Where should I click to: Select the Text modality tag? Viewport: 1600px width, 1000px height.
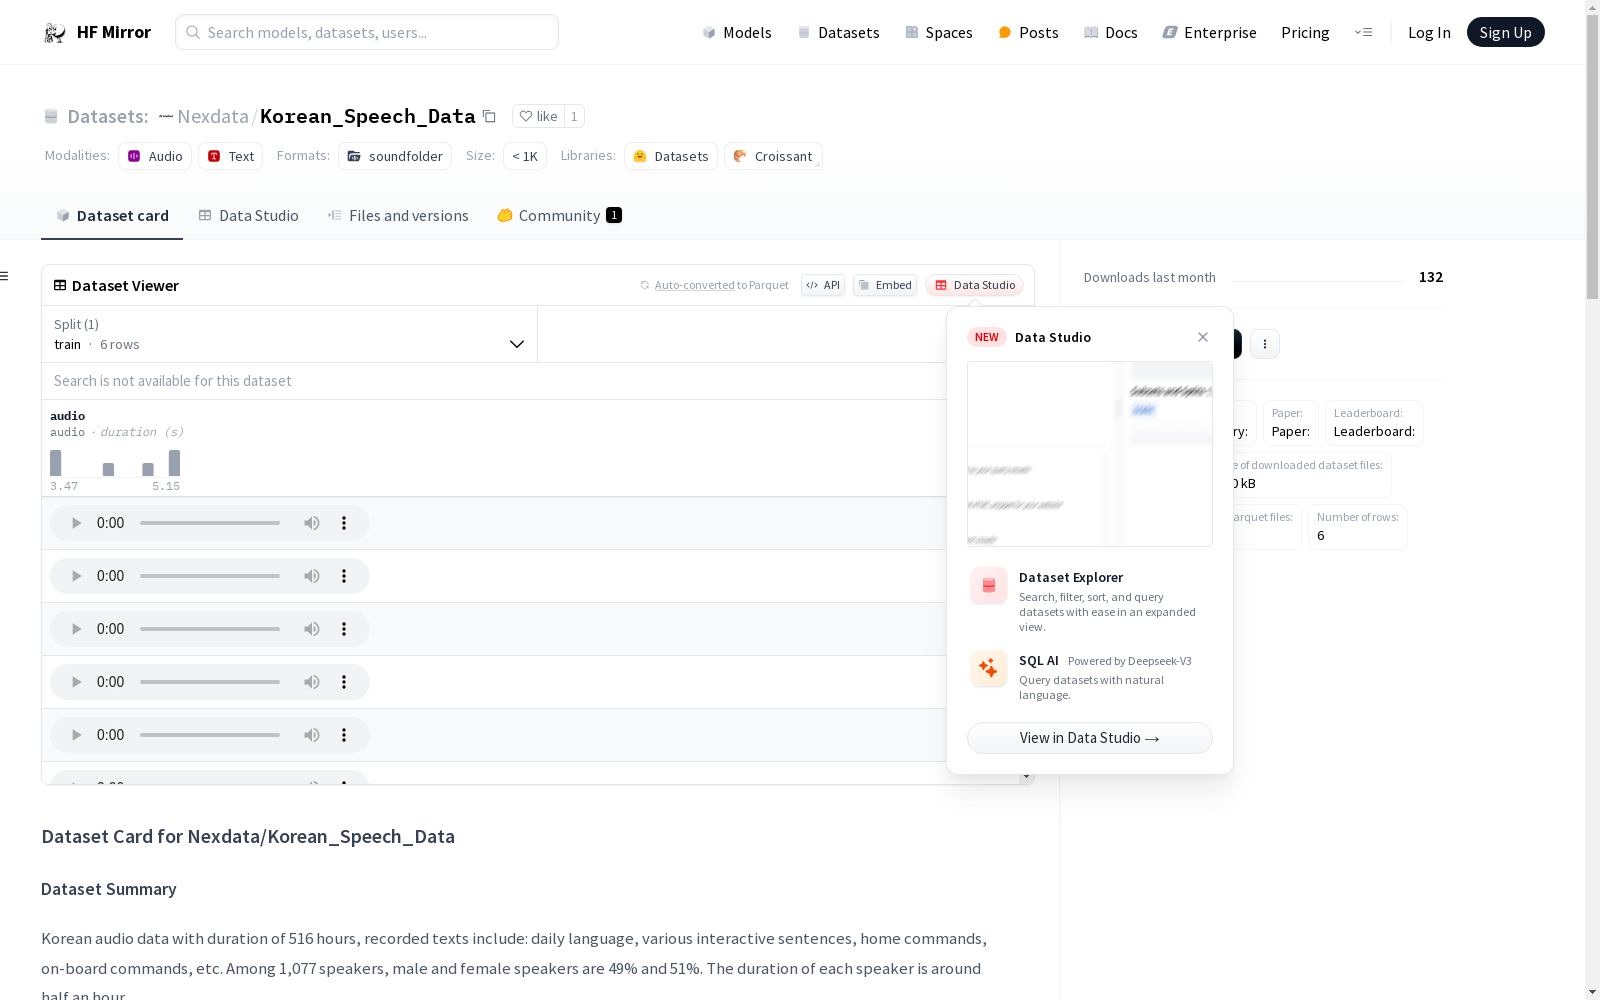pyautogui.click(x=230, y=156)
